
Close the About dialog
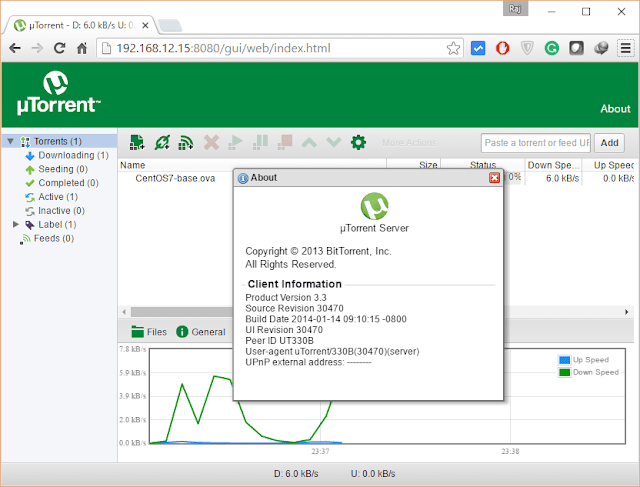pyautogui.click(x=494, y=178)
